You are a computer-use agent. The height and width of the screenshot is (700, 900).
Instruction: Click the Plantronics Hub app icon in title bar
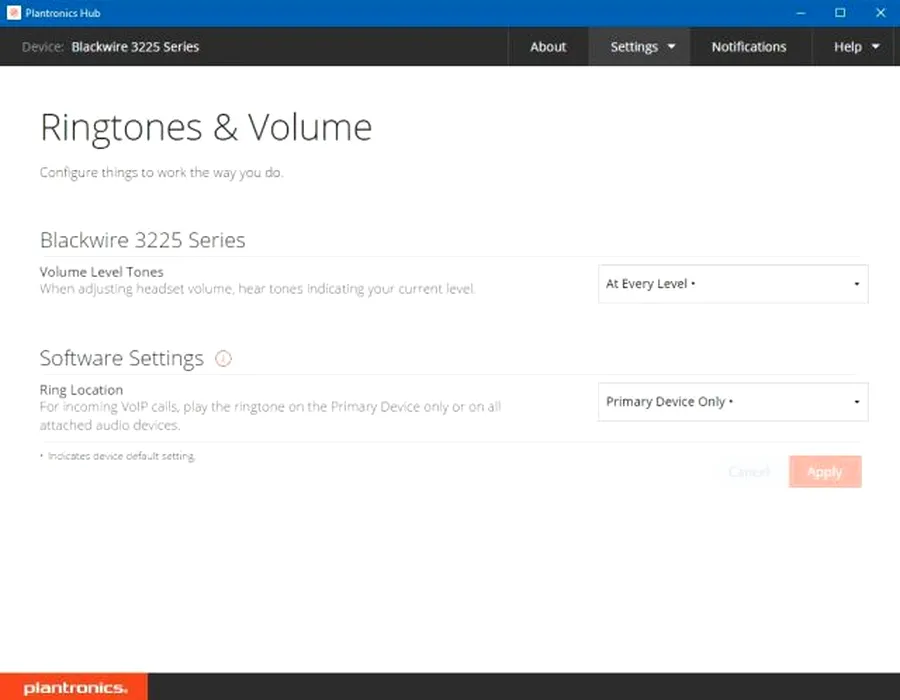point(14,13)
